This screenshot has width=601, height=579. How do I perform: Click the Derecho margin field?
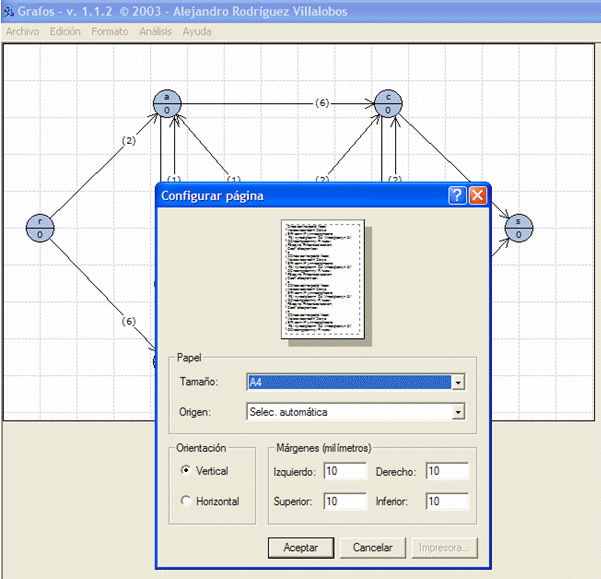[447, 471]
